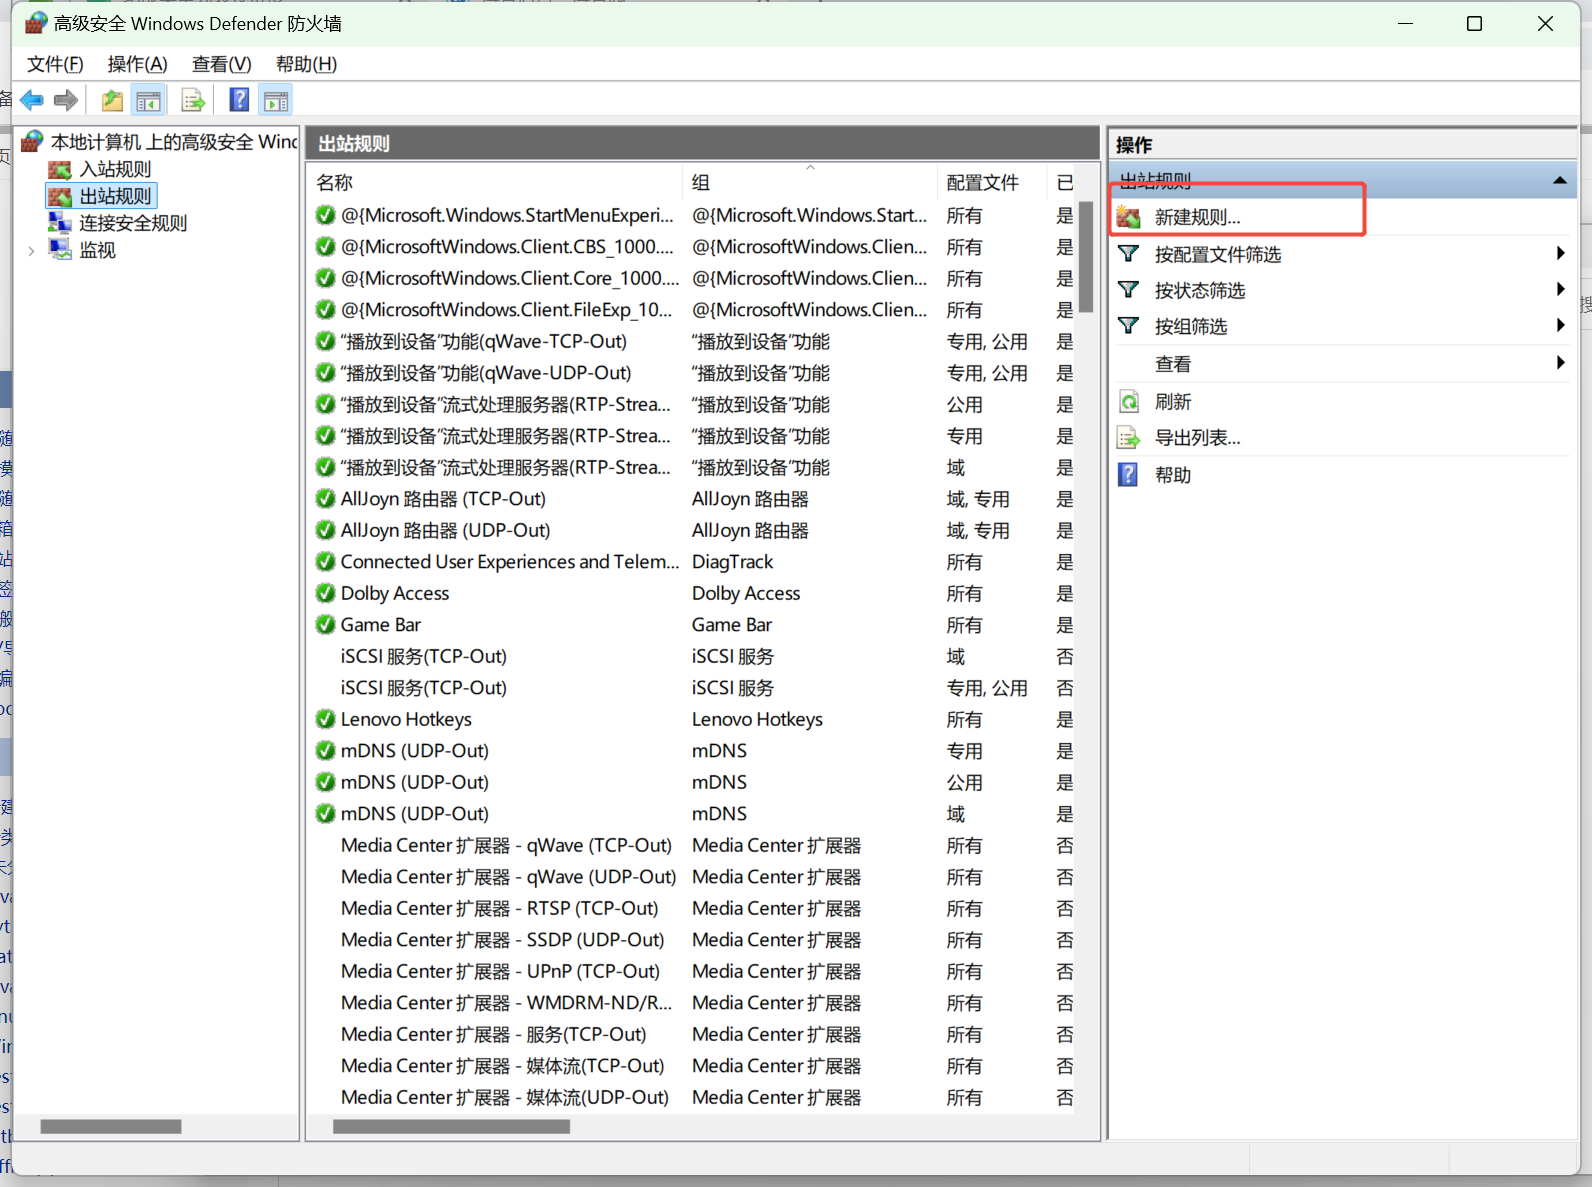Click the export icon next to 导出列表
Image resolution: width=1592 pixels, height=1187 pixels.
[1129, 438]
